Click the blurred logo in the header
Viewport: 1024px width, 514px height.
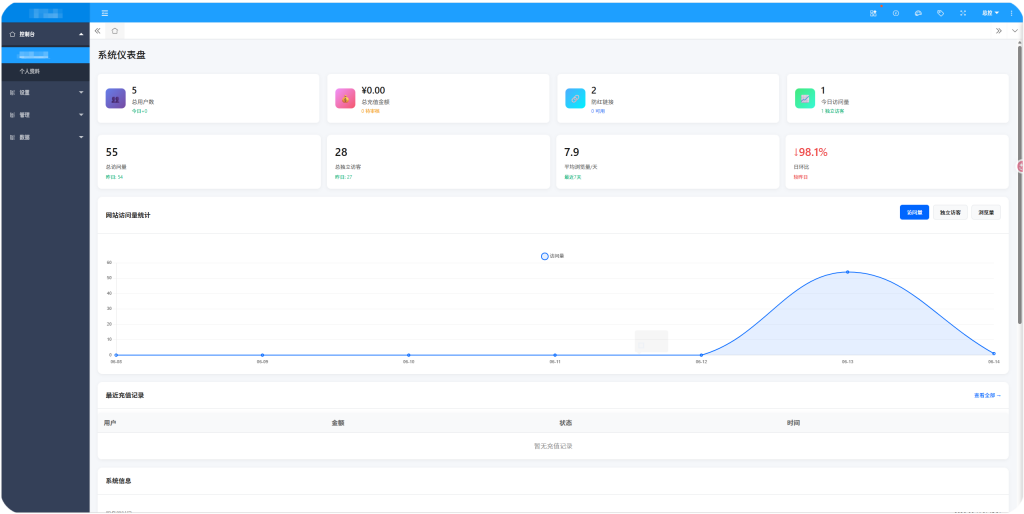pyautogui.click(x=45, y=12)
